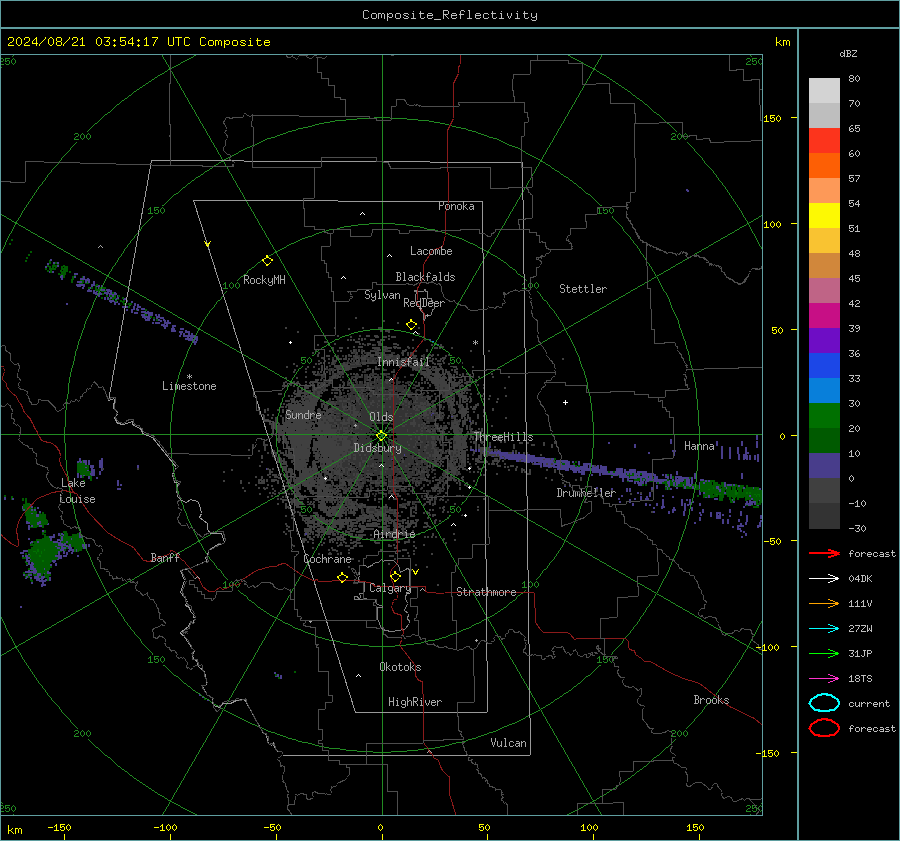
Task: Click the yellow diamond marker below Cochrane
Action: click(x=343, y=577)
